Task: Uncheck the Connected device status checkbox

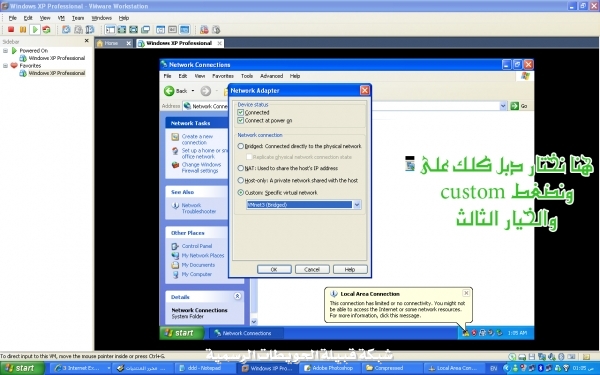Action: (x=240, y=112)
